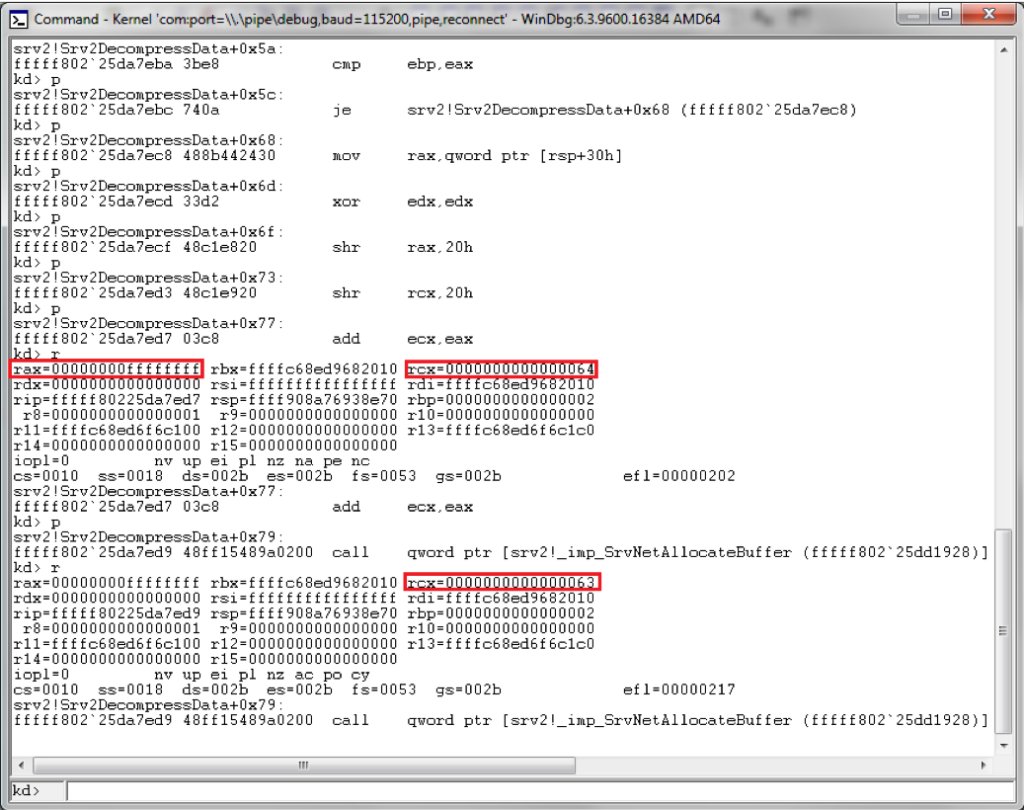Click the window title text
This screenshot has width=1024, height=810.
(x=377, y=19)
